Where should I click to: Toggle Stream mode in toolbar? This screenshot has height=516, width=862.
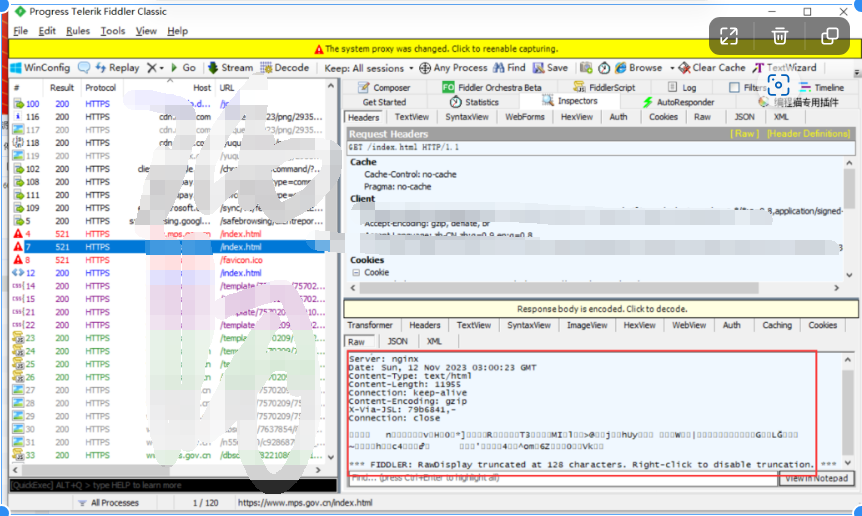(230, 68)
